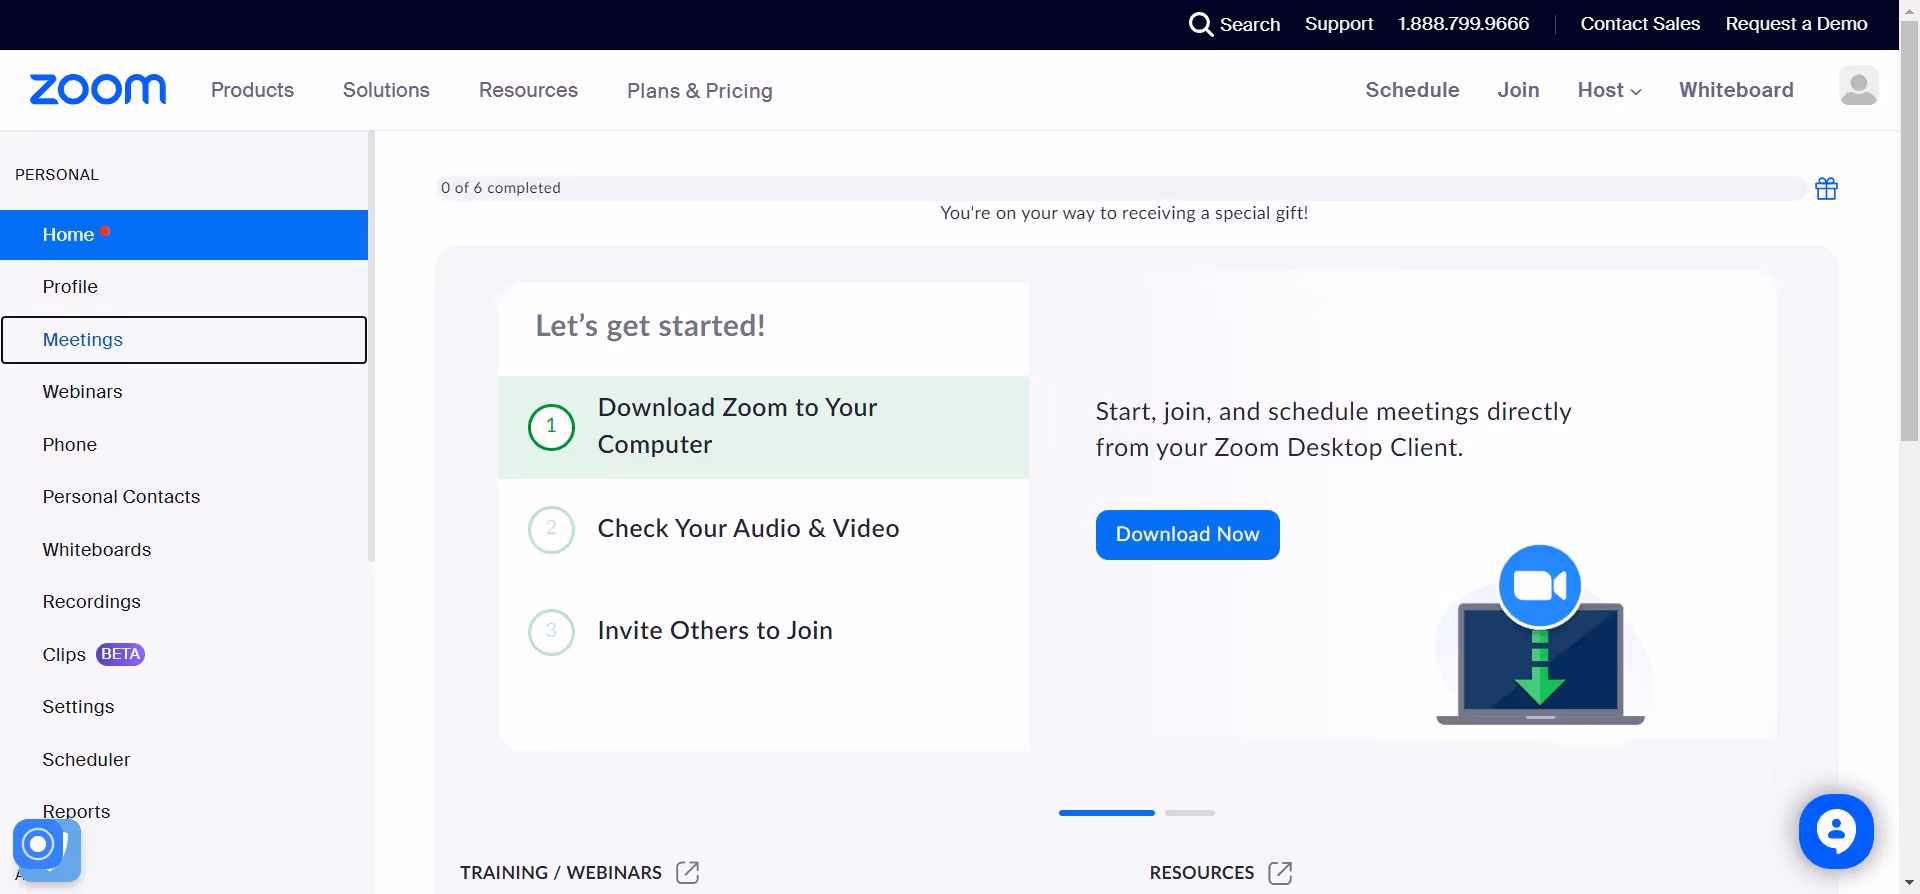Screen dimensions: 1920x894
Task: Open Webinars in the sidebar
Action: point(184,392)
